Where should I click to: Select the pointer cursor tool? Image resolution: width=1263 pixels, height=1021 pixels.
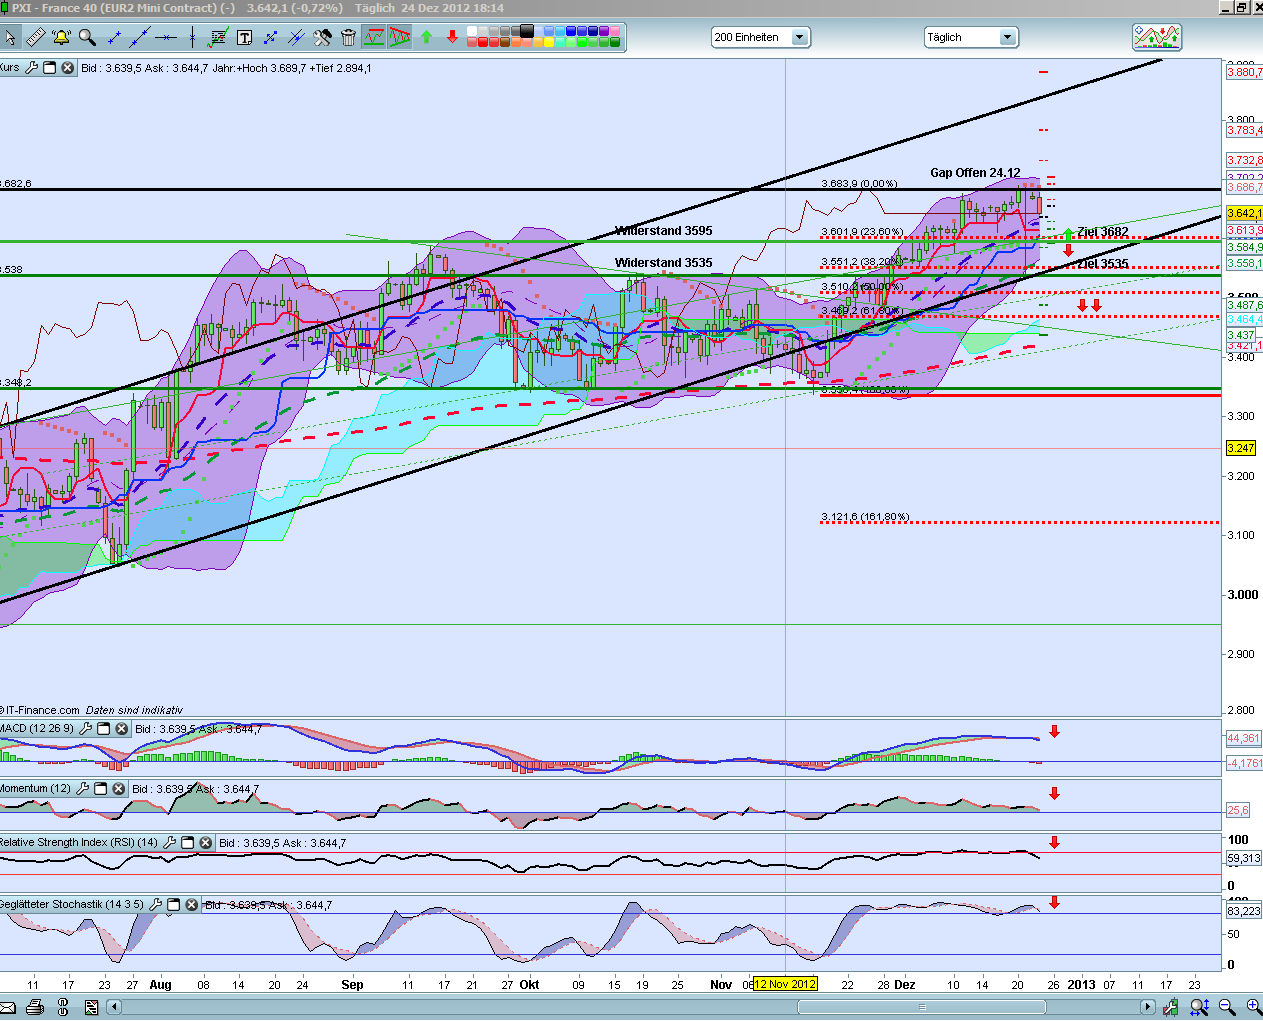coord(11,37)
